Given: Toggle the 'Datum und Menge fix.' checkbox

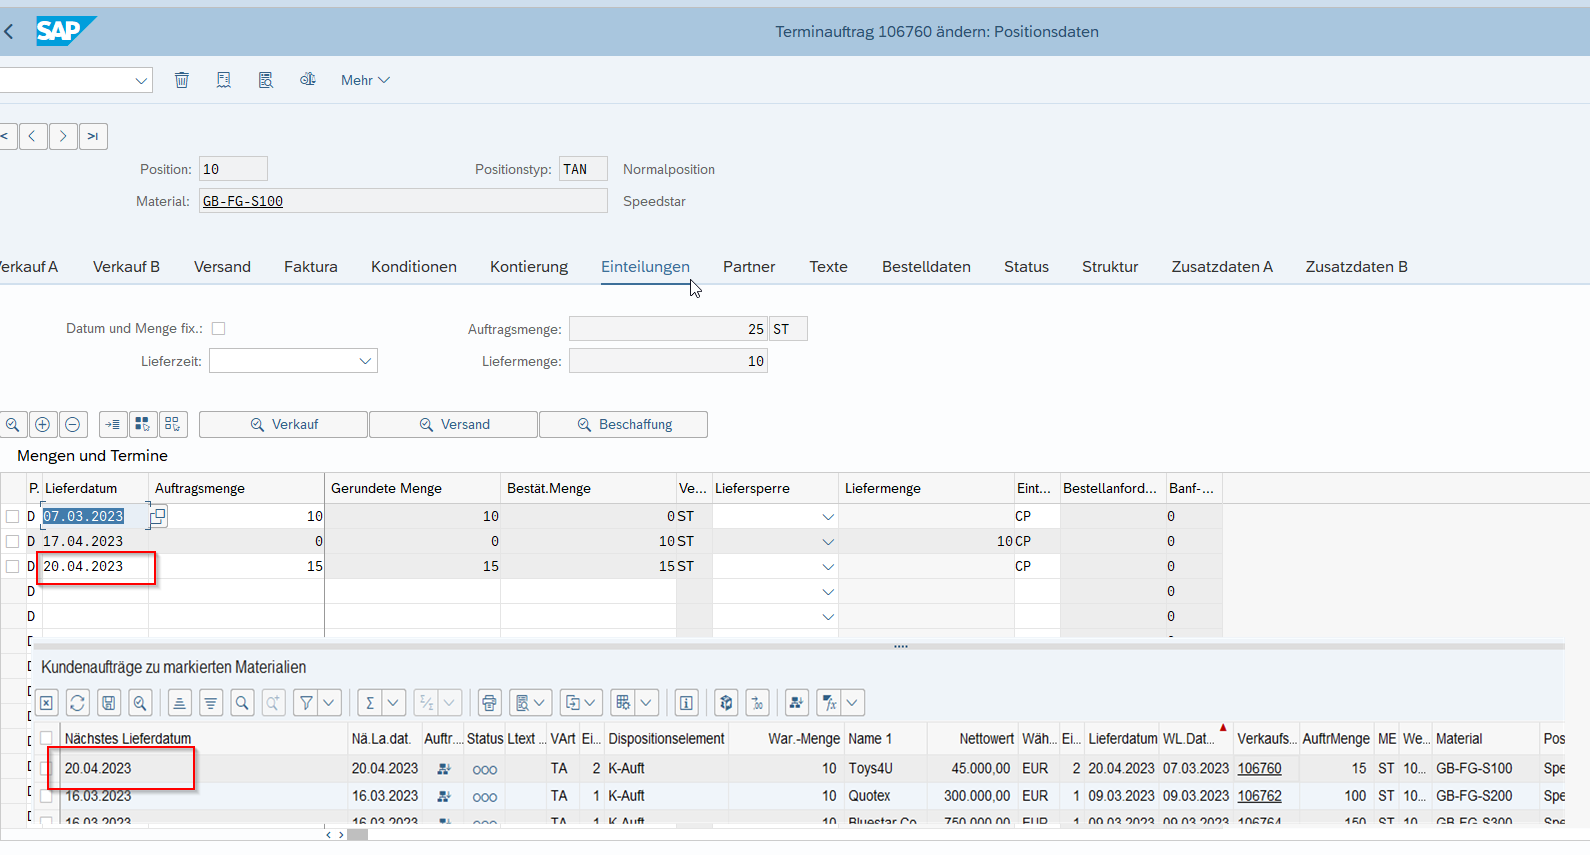Looking at the screenshot, I should click(219, 329).
